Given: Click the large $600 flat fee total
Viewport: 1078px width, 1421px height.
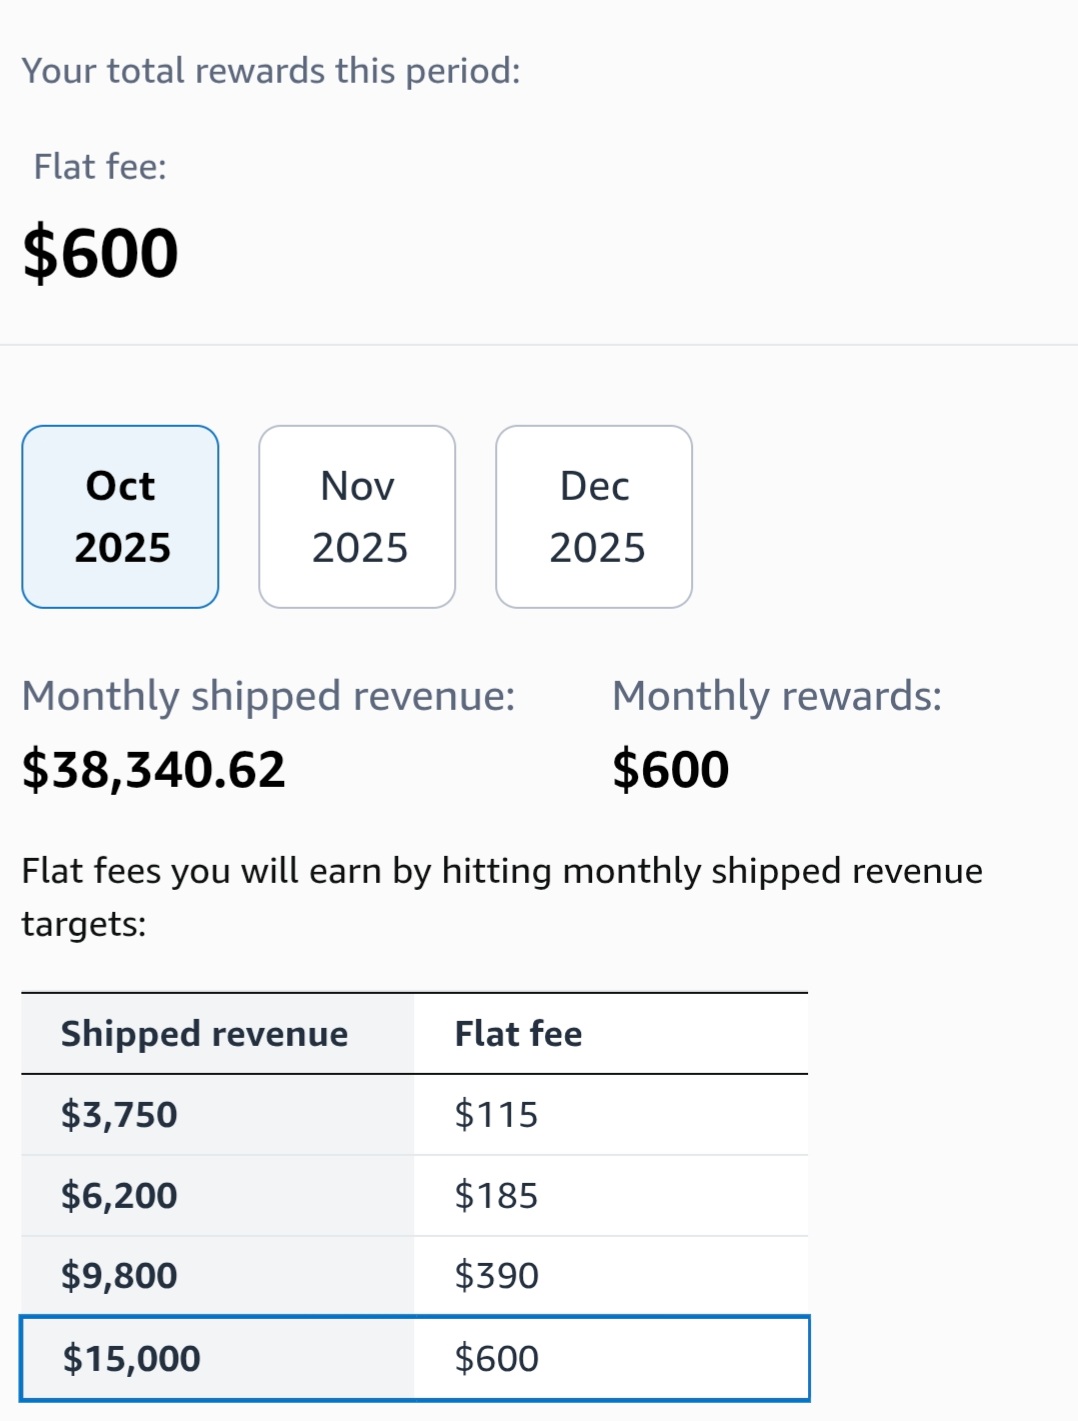Looking at the screenshot, I should [x=100, y=253].
